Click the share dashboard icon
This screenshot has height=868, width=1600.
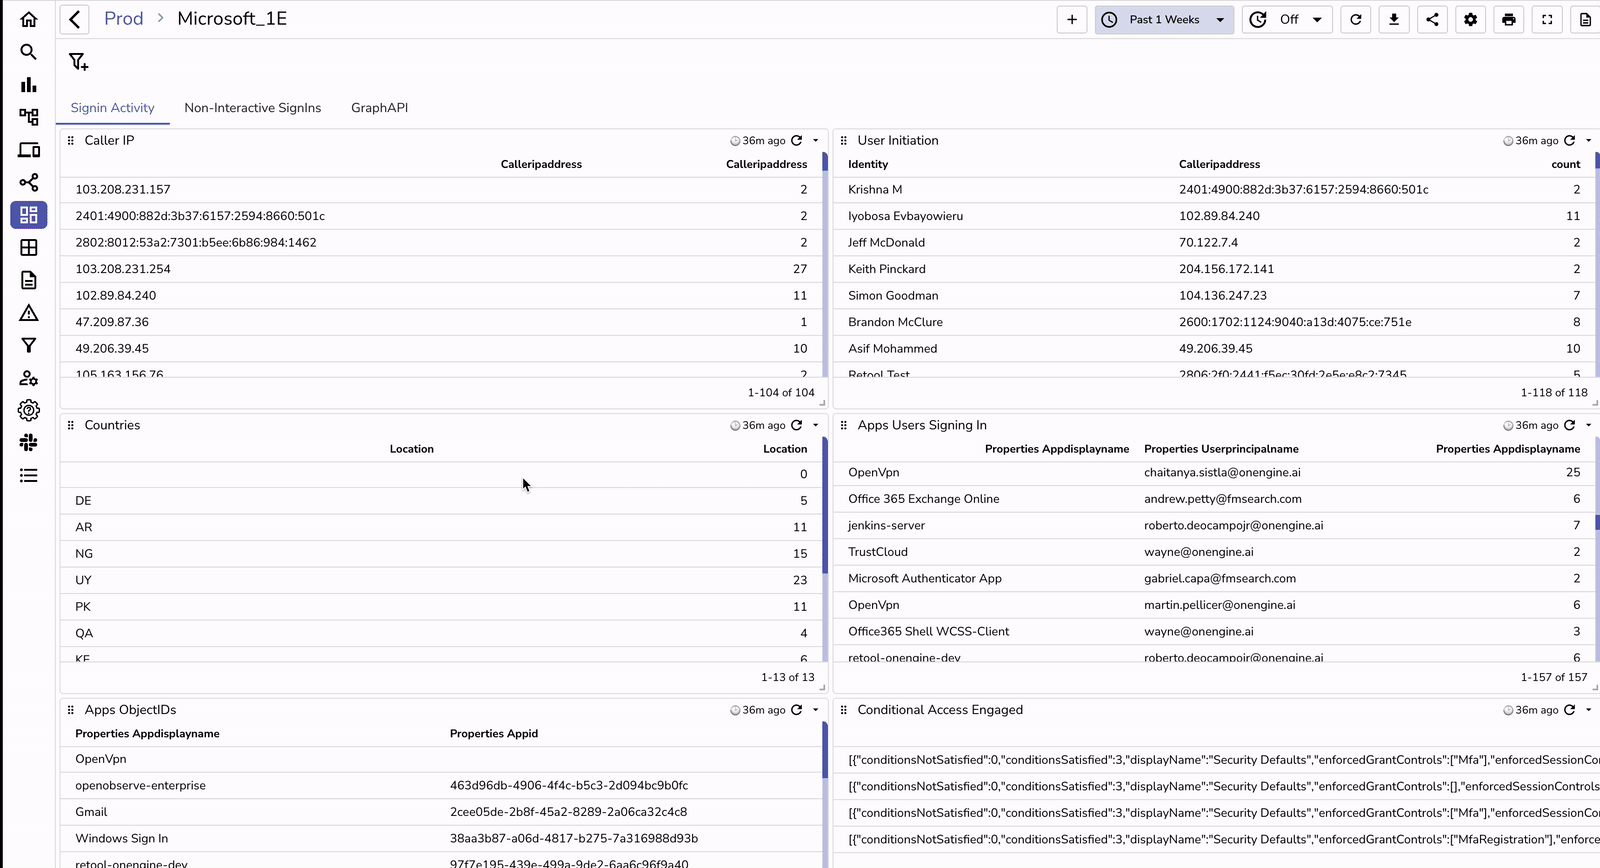tap(1432, 19)
